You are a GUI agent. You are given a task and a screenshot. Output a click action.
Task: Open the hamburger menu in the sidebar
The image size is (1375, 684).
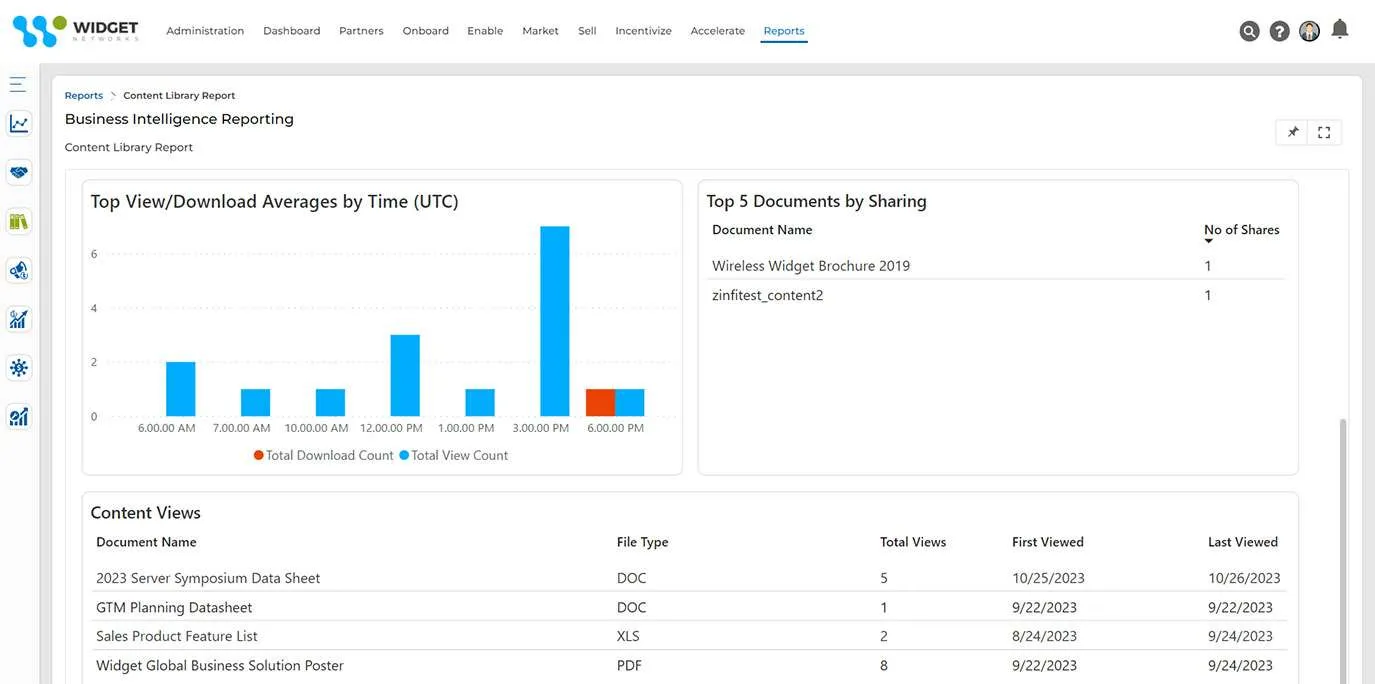coord(18,84)
